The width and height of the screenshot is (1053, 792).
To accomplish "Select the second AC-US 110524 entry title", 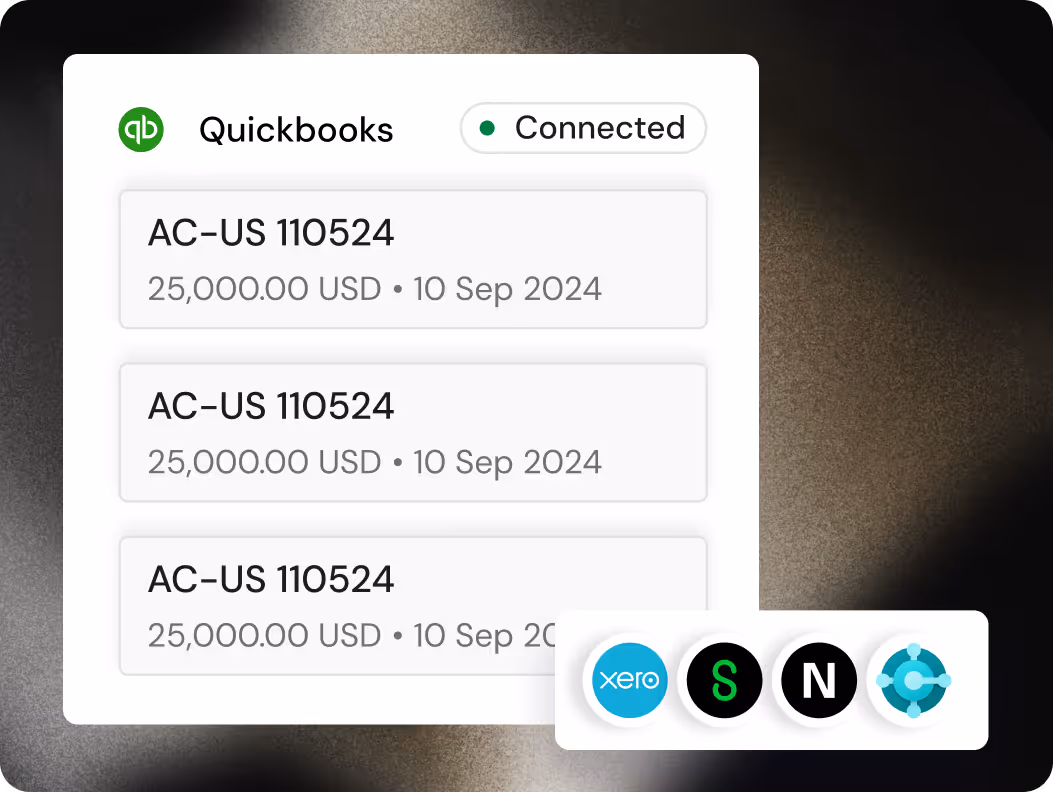I will click(271, 406).
